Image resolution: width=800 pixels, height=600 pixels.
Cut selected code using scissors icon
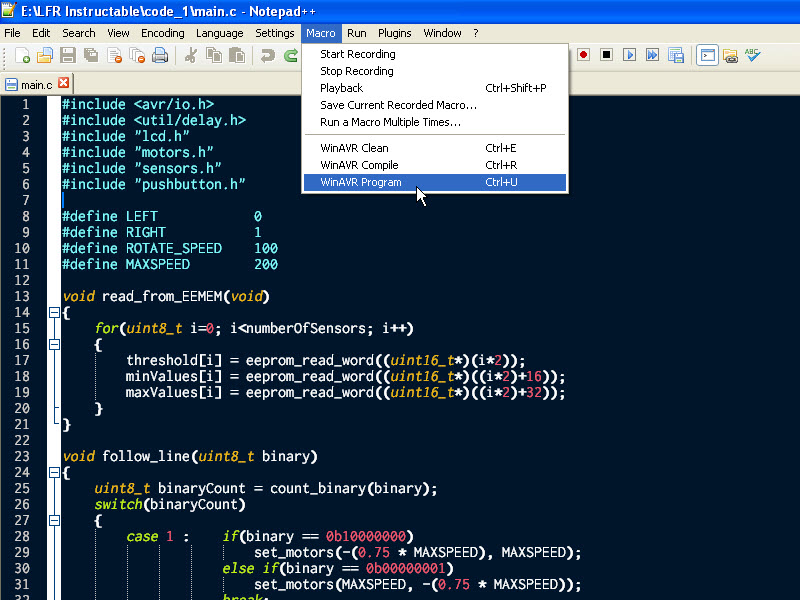click(191, 55)
